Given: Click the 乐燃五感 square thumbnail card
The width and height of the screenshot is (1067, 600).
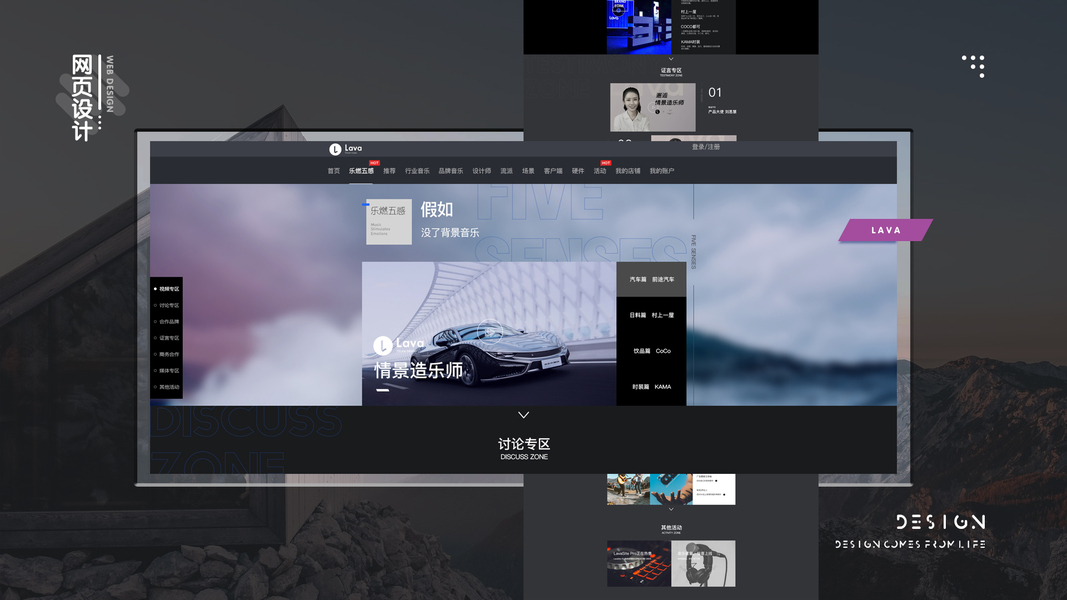Looking at the screenshot, I should pos(389,221).
